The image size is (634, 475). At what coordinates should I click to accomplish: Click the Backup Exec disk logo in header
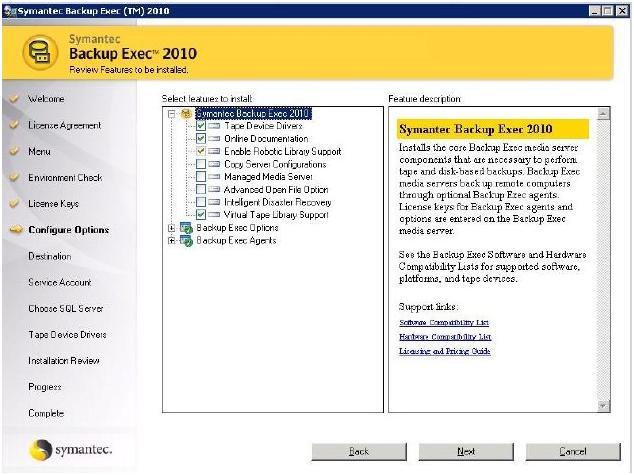(x=40, y=53)
